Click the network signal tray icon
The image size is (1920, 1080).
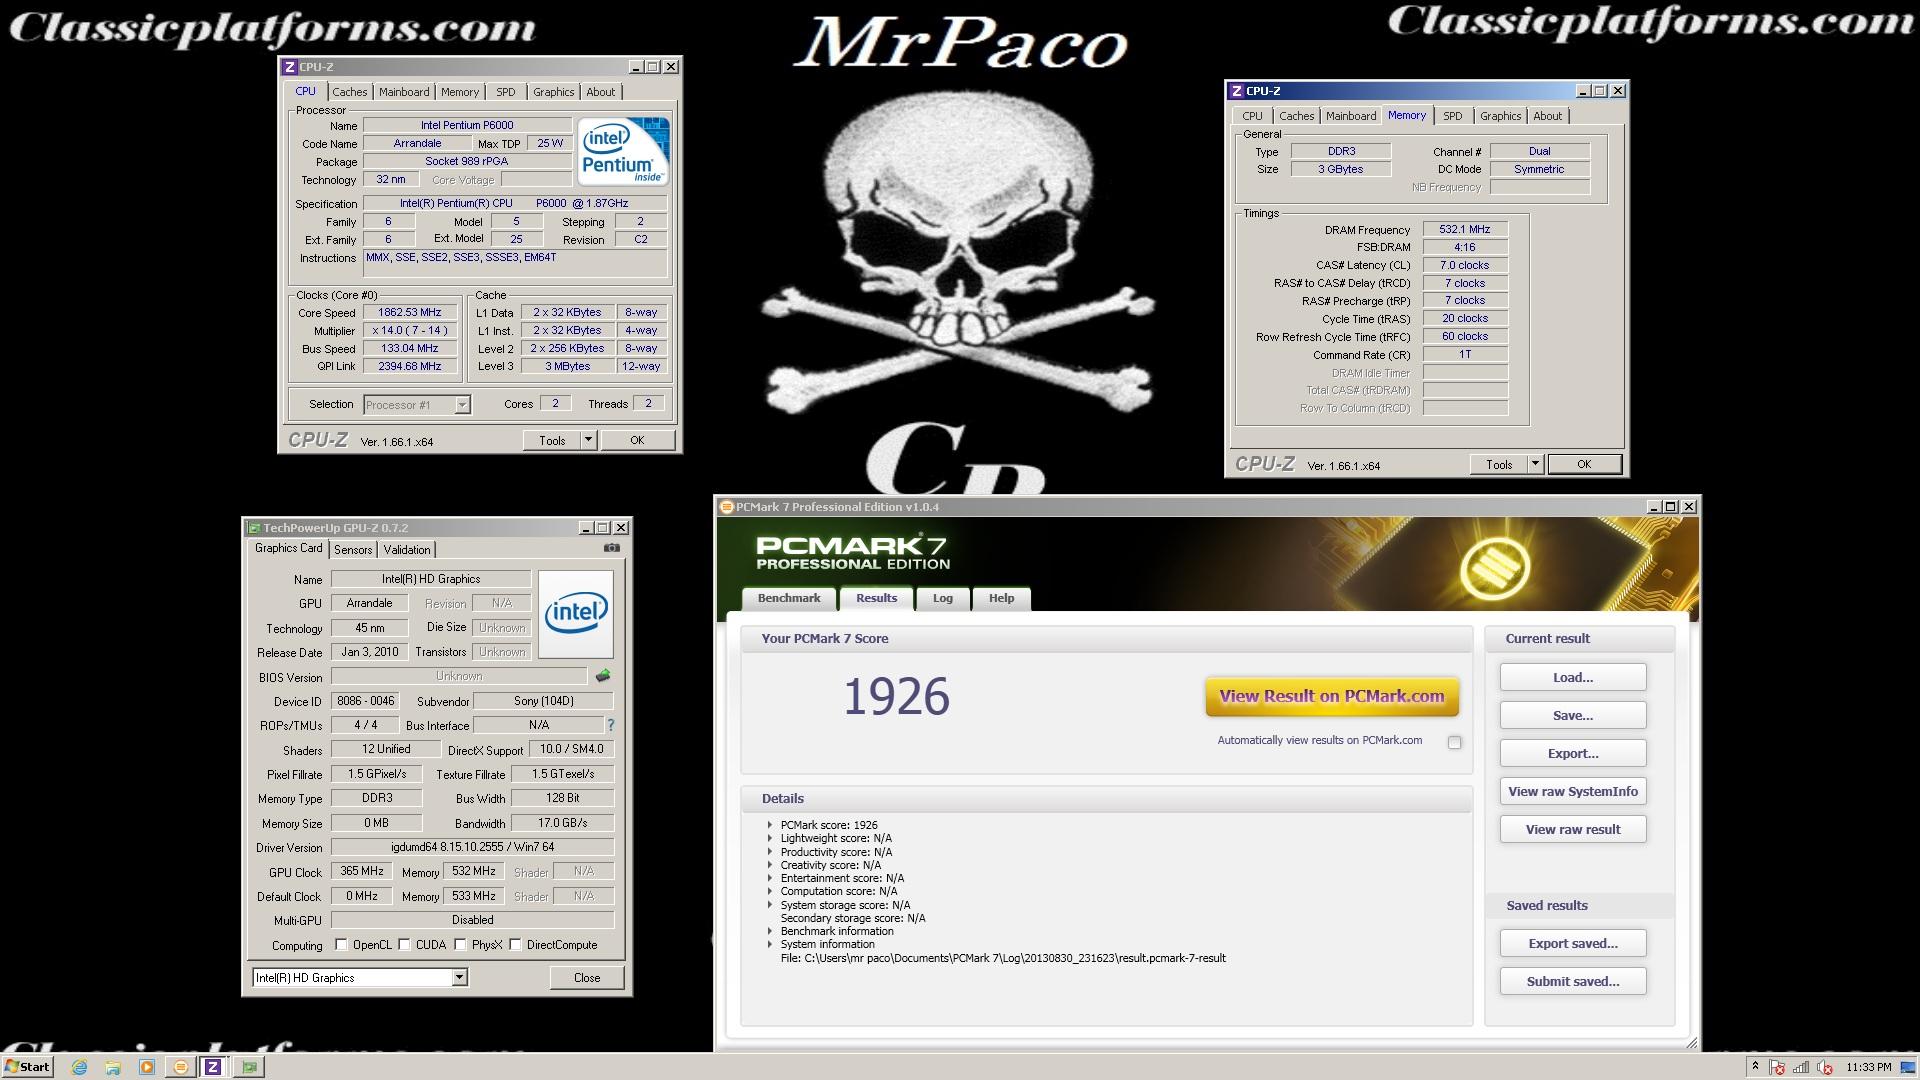1801,1067
